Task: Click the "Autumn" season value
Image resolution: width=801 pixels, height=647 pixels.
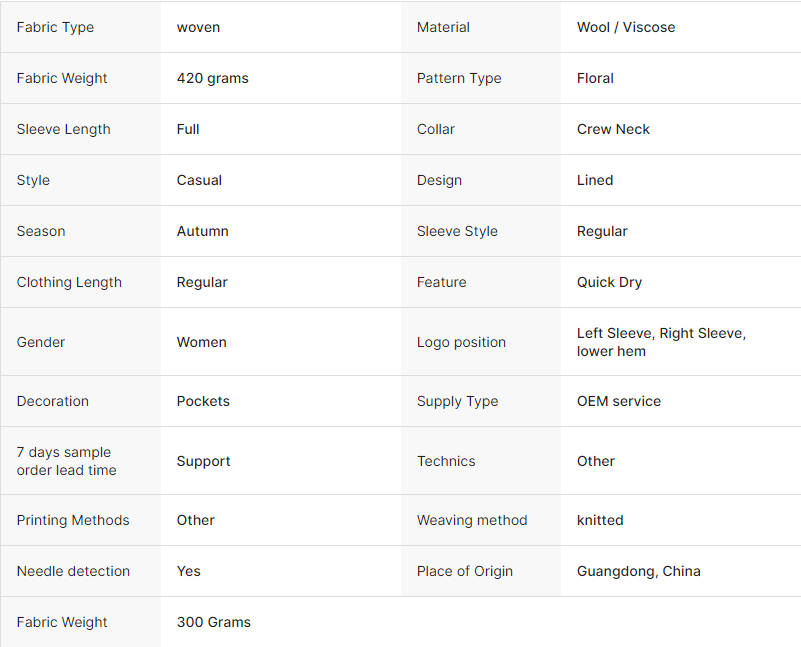Action: (202, 231)
